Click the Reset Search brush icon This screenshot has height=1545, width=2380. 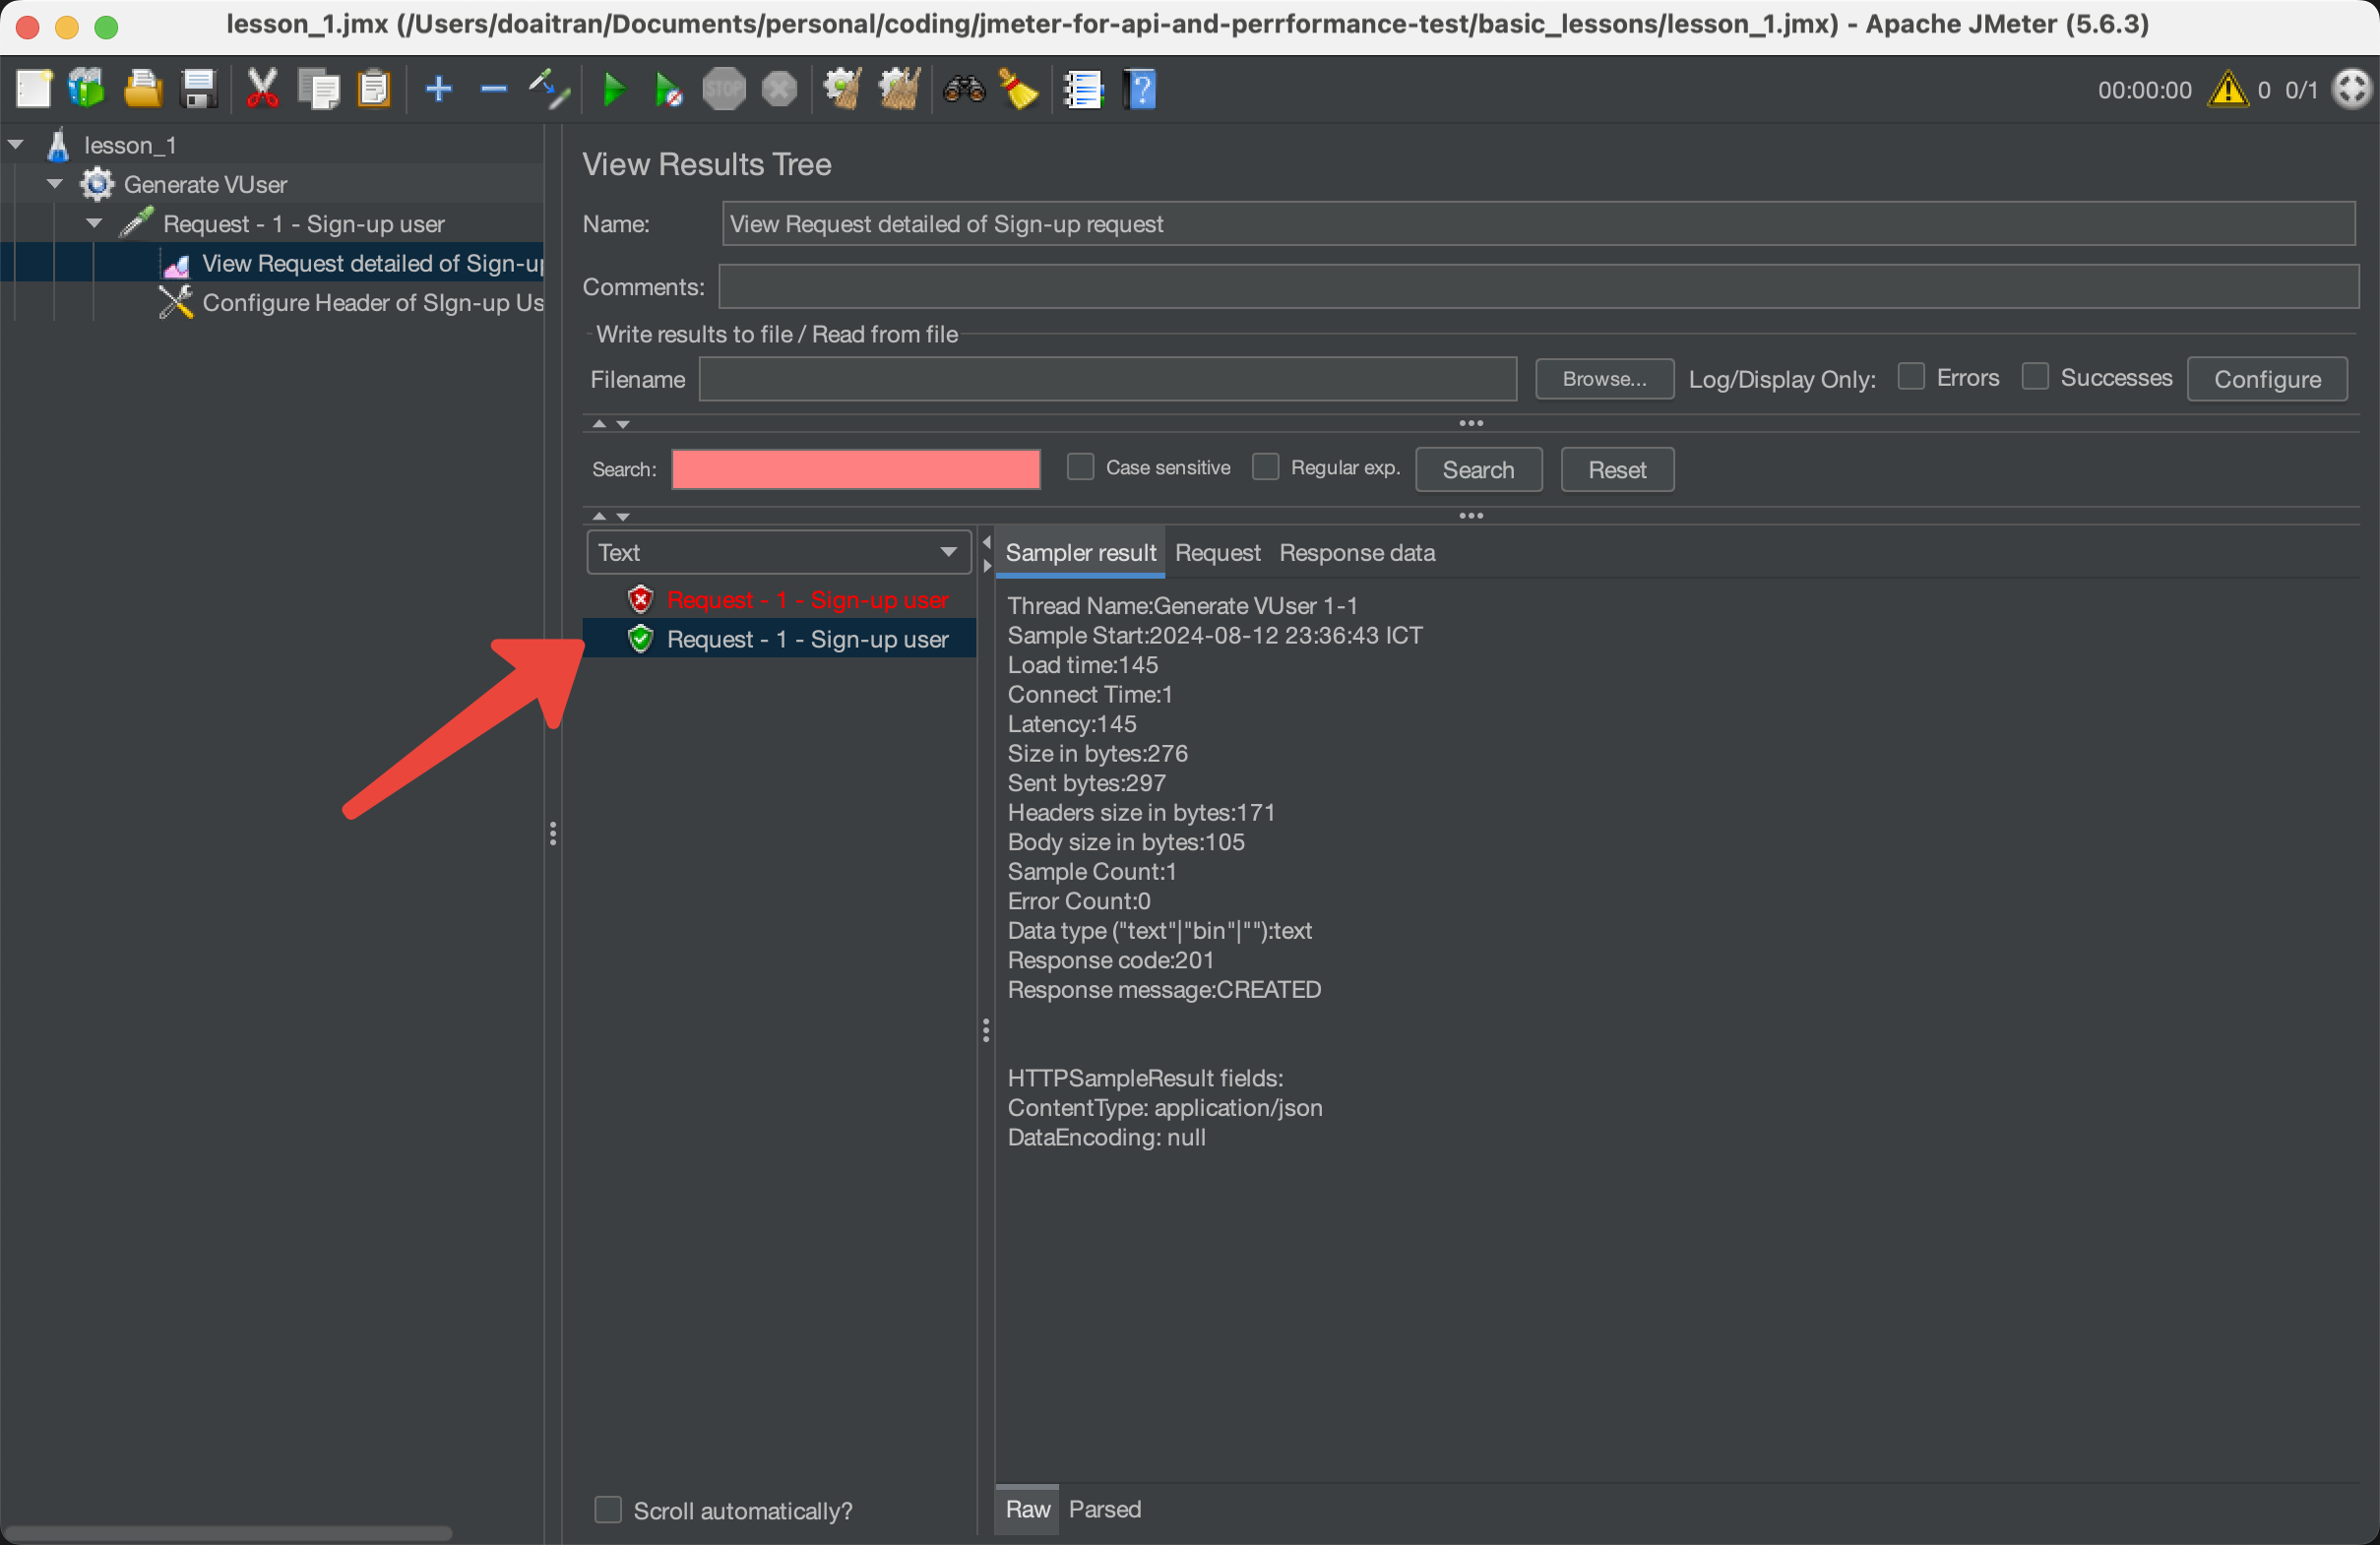coord(1019,90)
